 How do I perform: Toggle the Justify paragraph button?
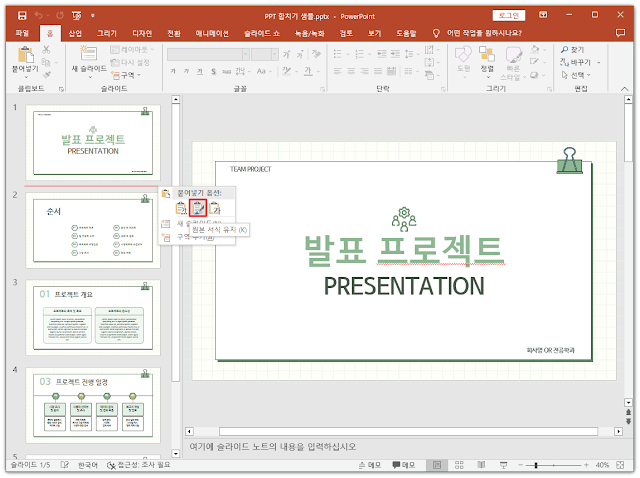[378, 71]
